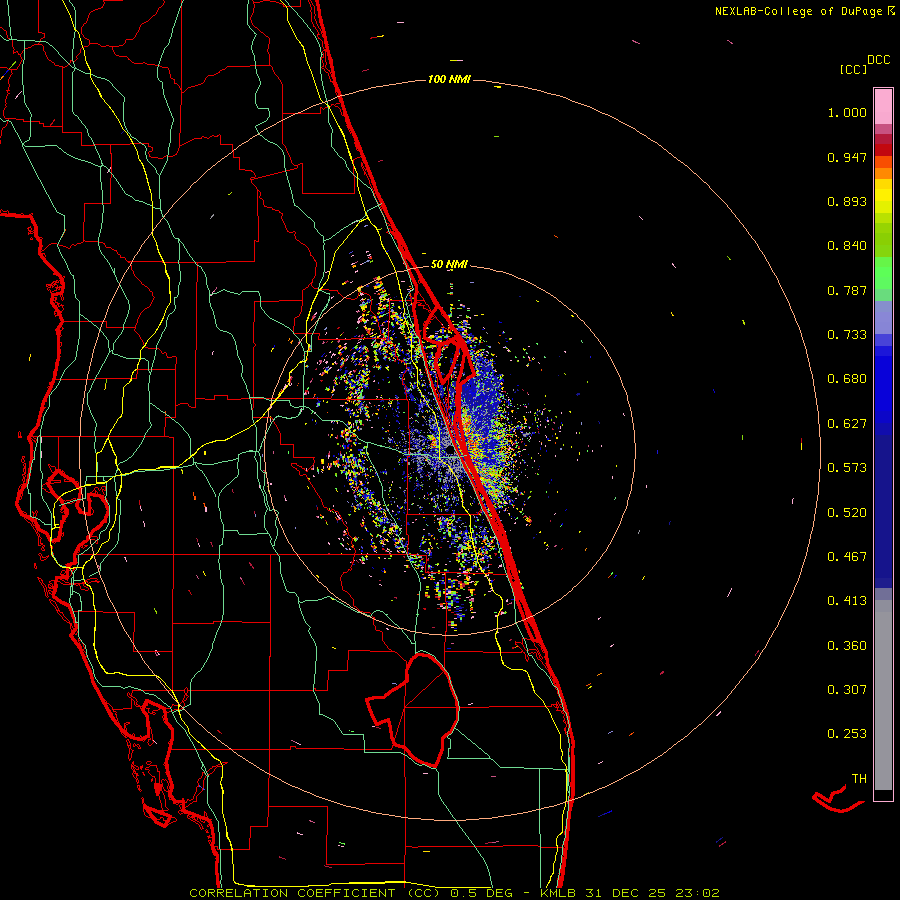This screenshot has width=900, height=900.
Task: Click the 1.000 scale value
Action: [847, 112]
